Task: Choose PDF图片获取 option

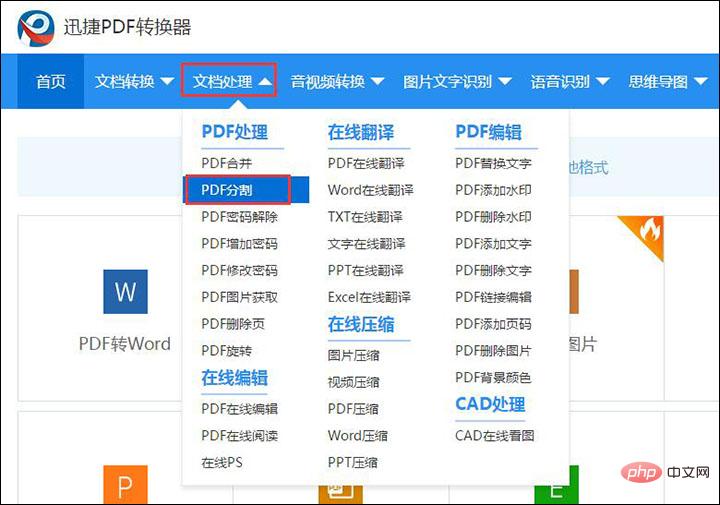Action: [x=239, y=297]
